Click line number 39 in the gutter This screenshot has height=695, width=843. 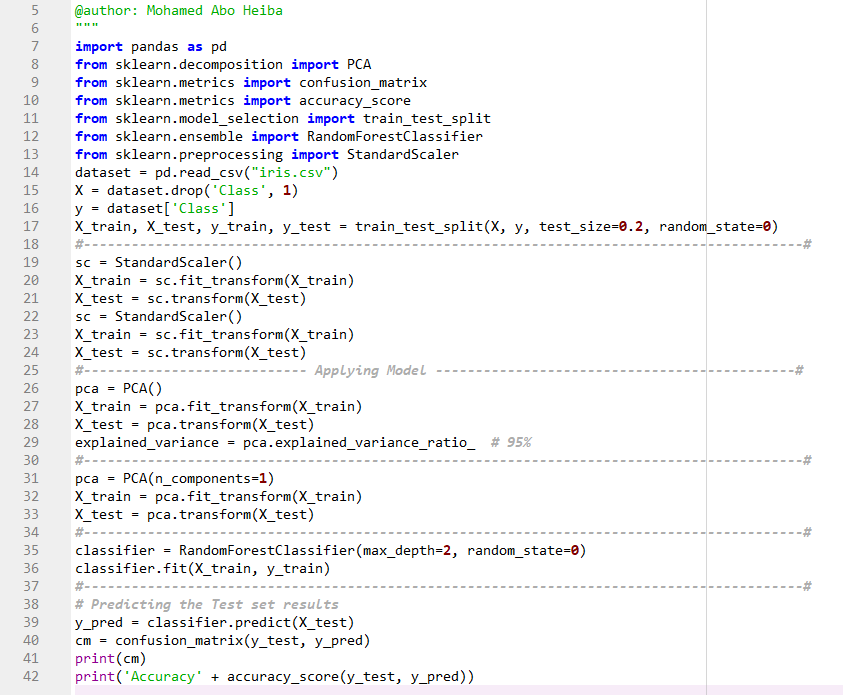31,622
